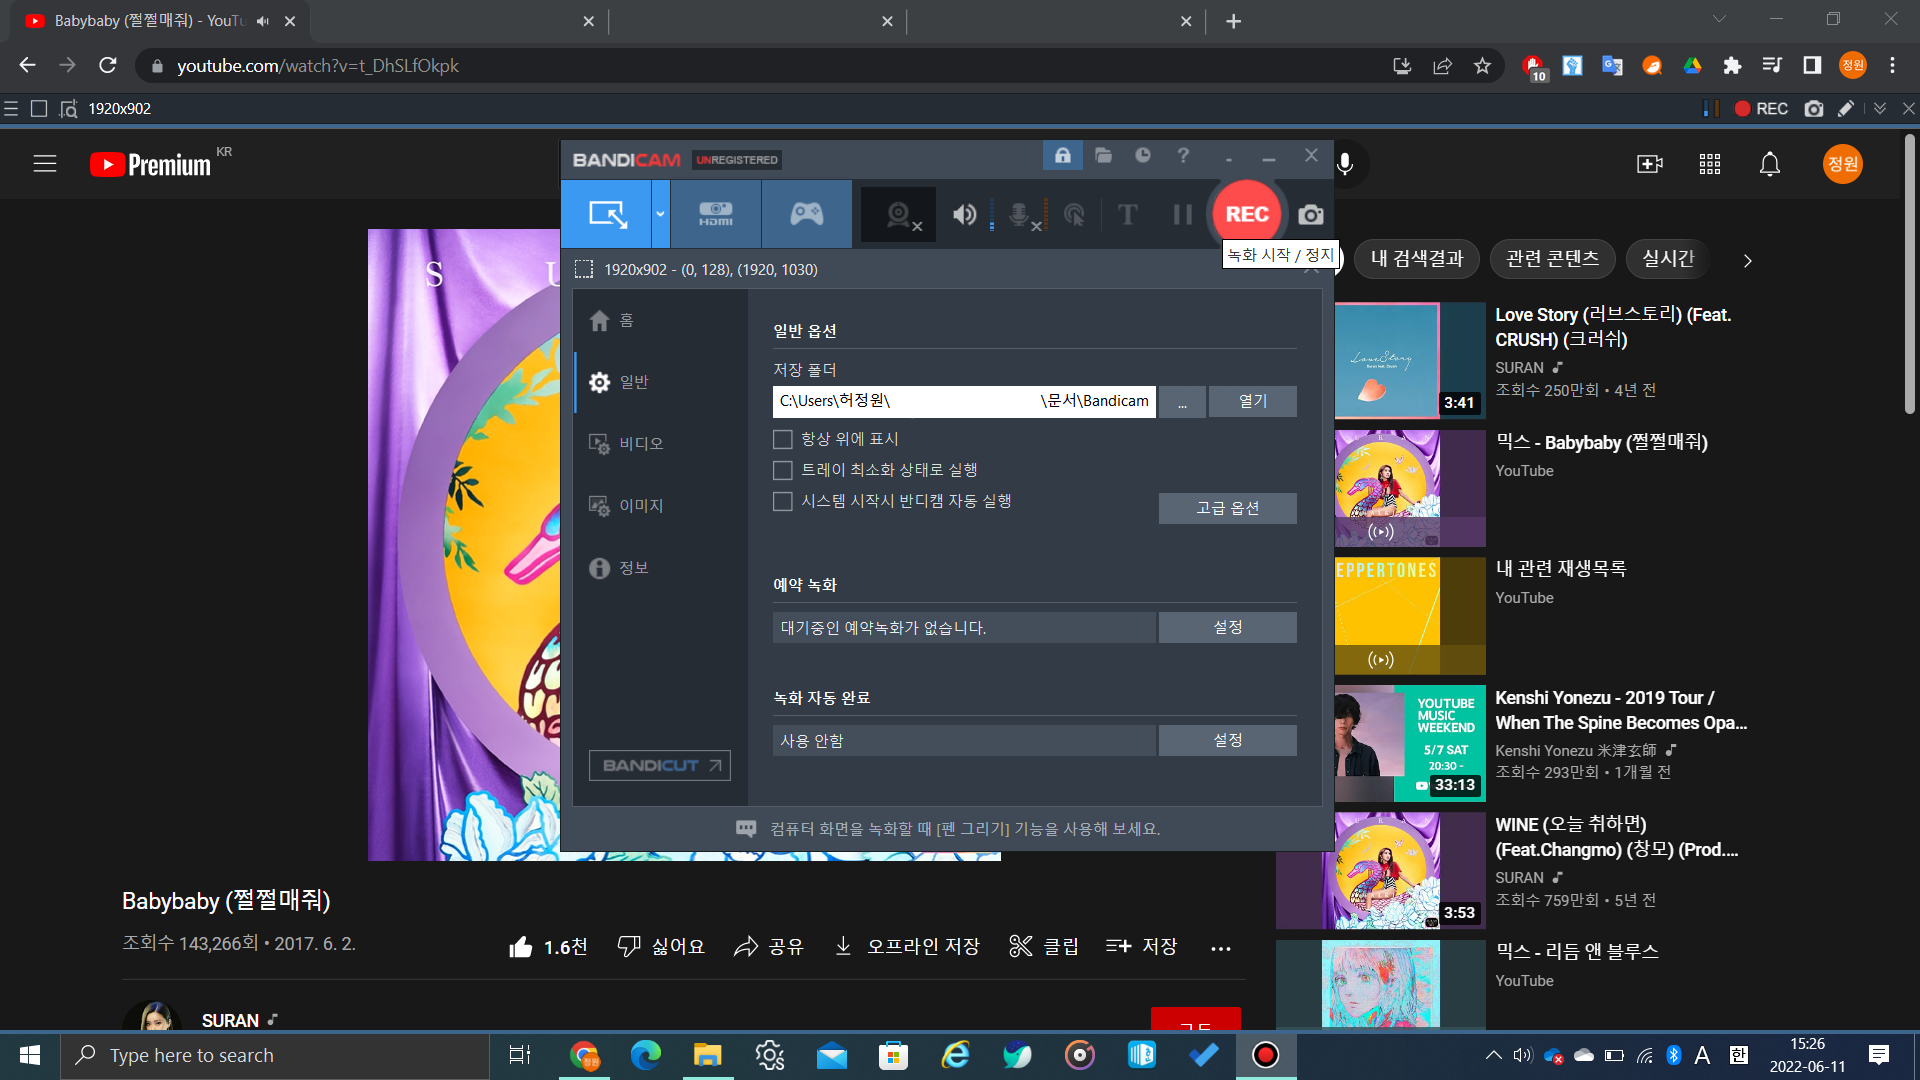This screenshot has width=1920, height=1080.
Task: Click the Bandicam screenshot camera icon
Action: point(1310,215)
